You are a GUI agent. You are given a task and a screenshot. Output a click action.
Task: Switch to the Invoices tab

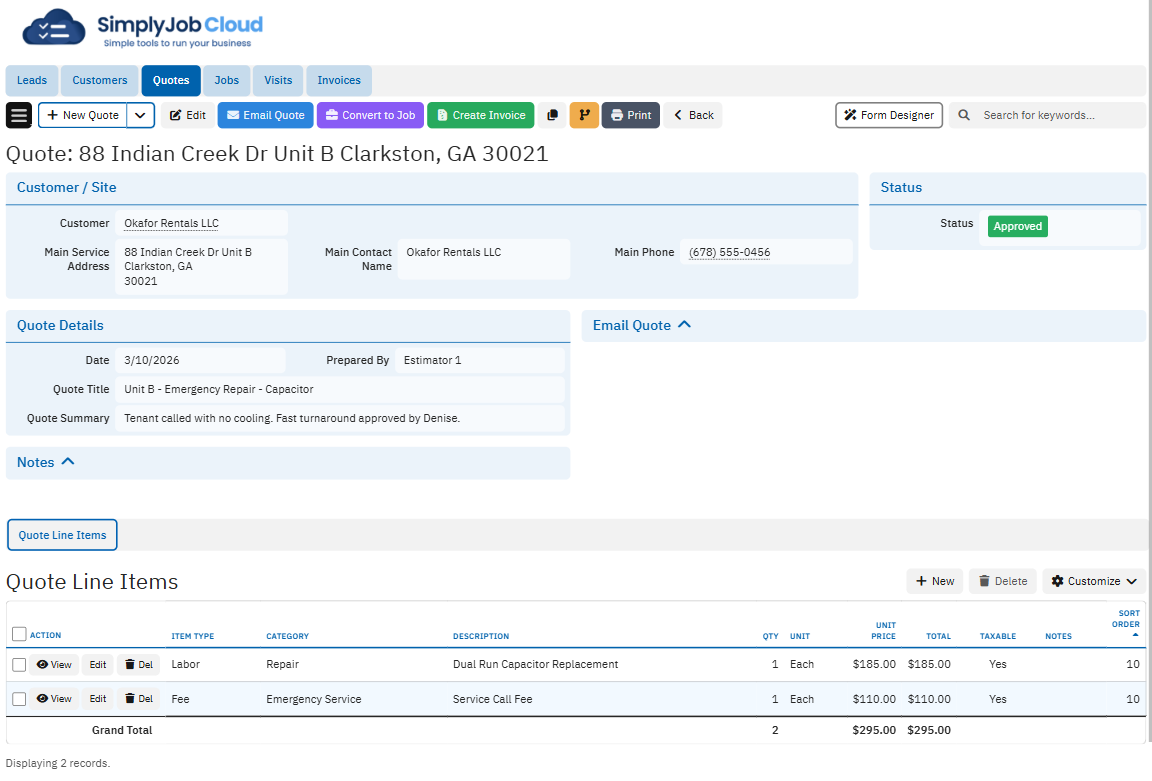pyautogui.click(x=339, y=80)
